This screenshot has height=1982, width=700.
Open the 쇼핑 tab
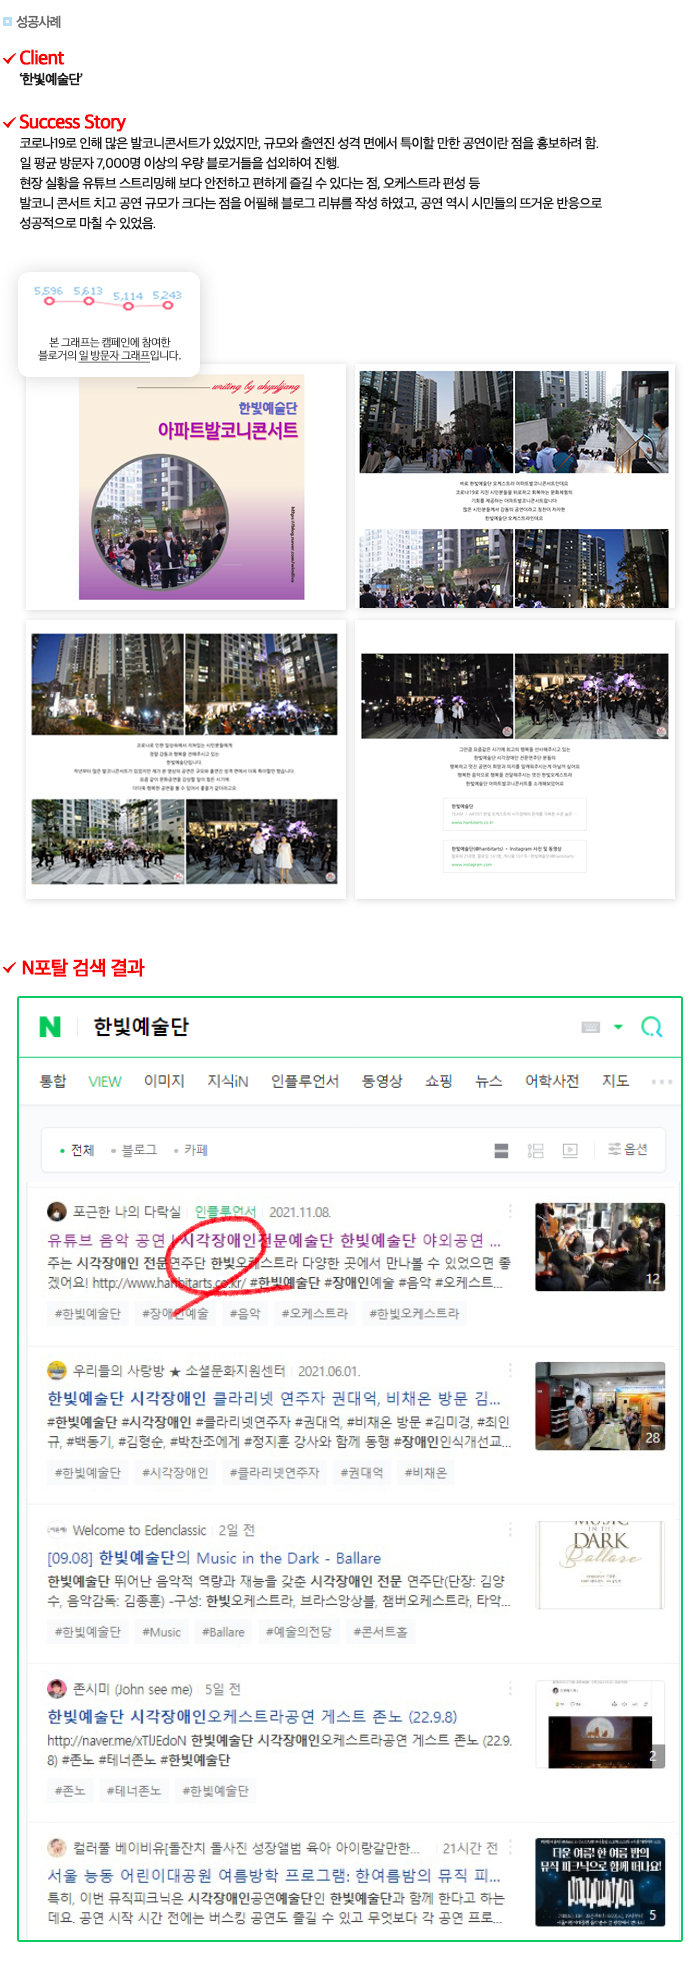(439, 1081)
